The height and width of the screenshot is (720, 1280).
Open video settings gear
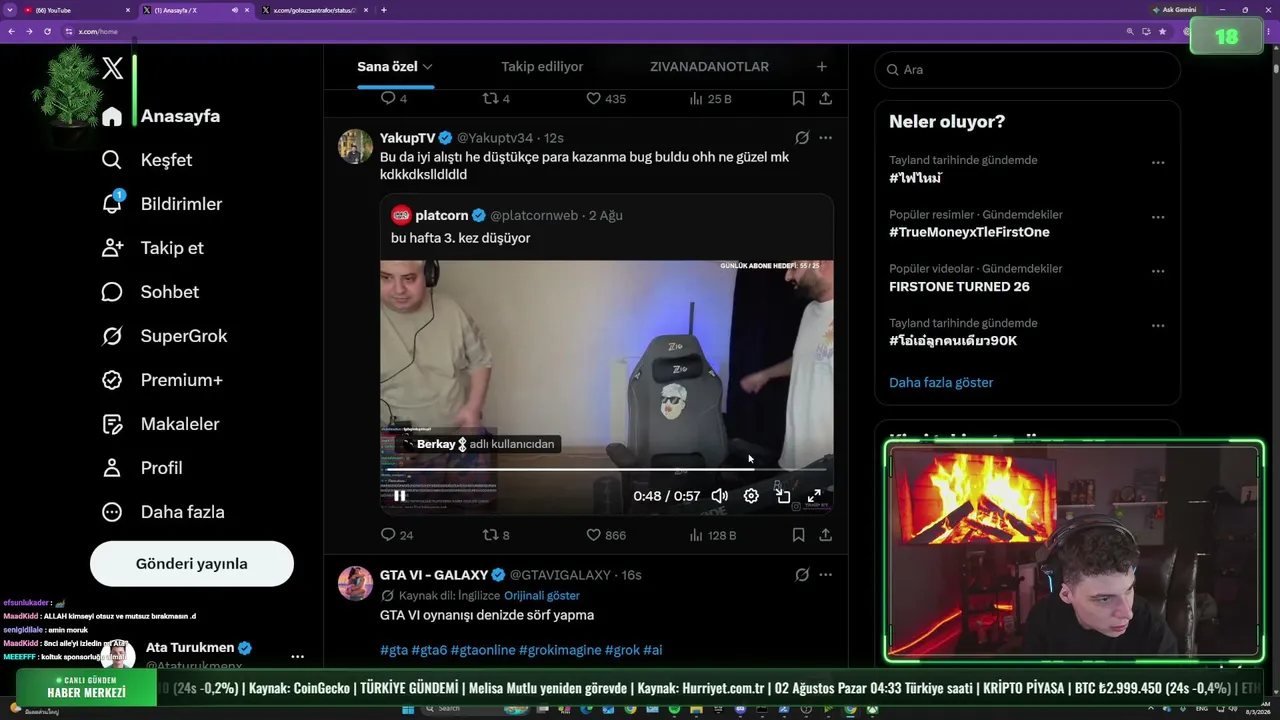[751, 496]
